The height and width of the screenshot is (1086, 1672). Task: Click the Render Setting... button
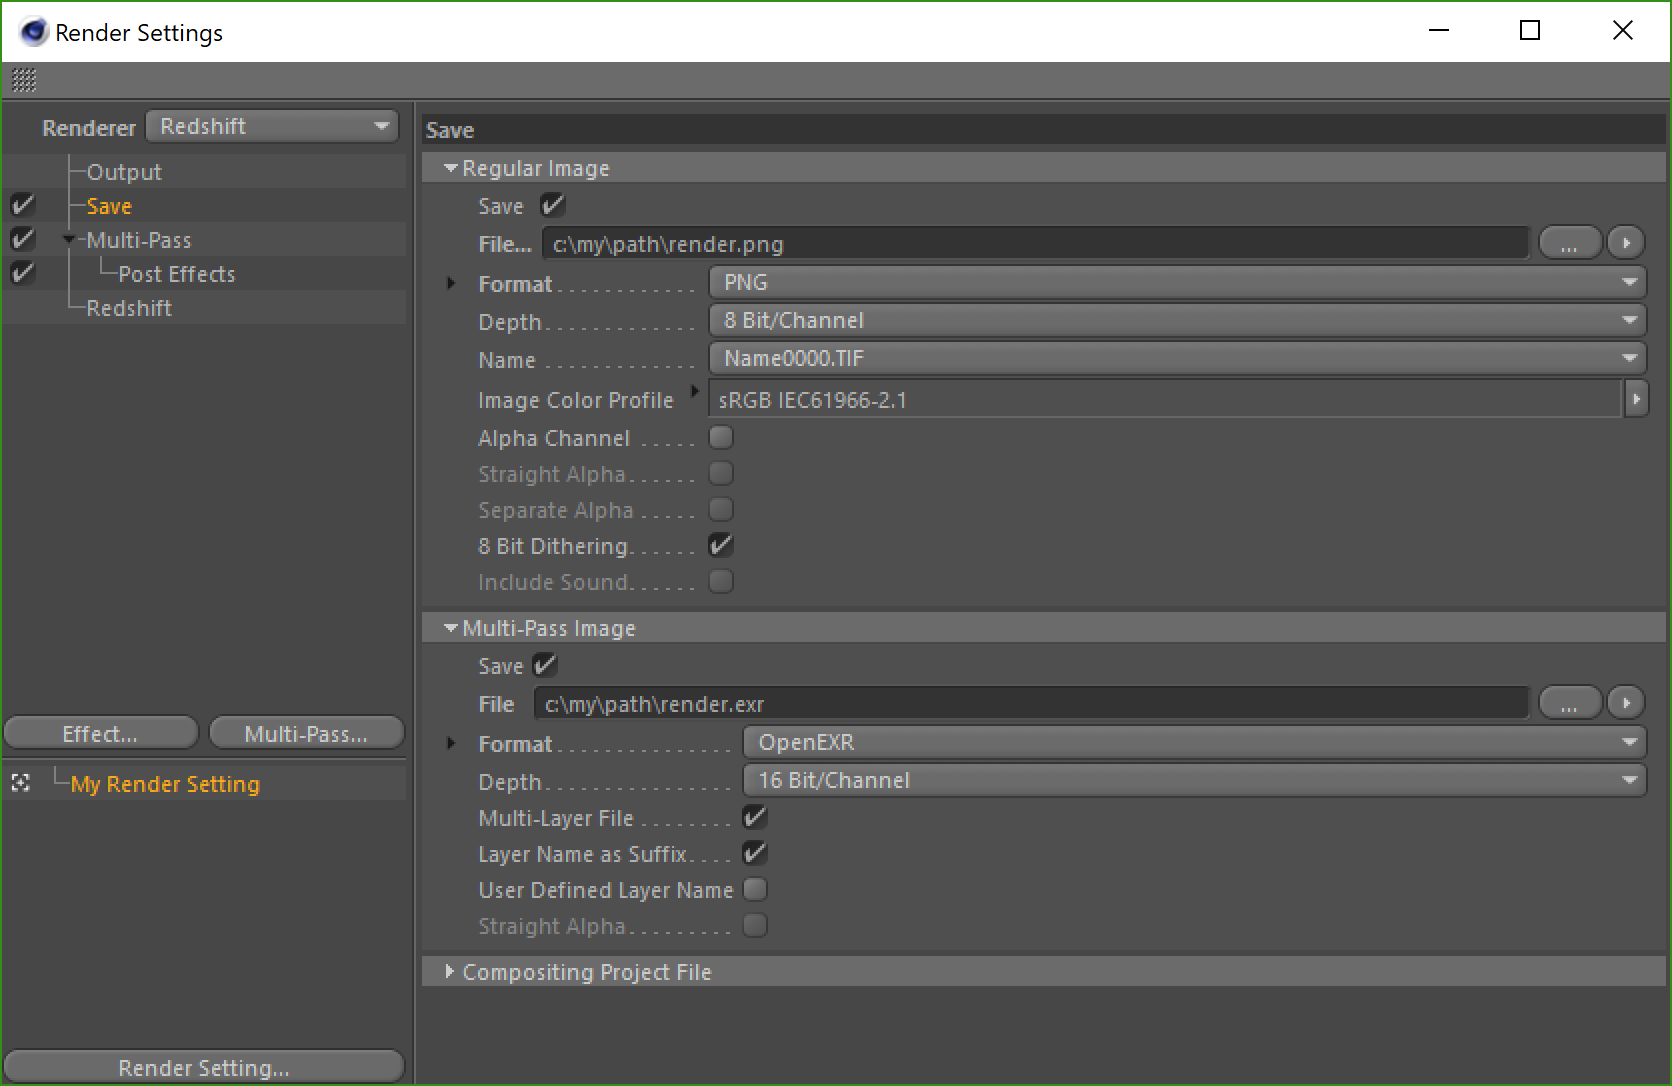coord(204,1067)
